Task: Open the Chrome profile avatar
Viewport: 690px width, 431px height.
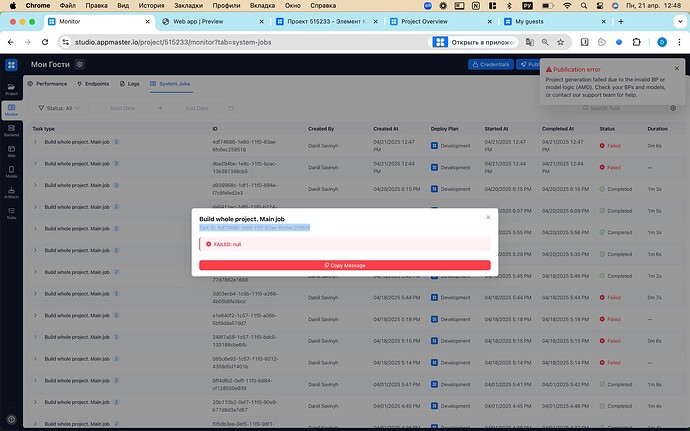Action: coord(662,42)
